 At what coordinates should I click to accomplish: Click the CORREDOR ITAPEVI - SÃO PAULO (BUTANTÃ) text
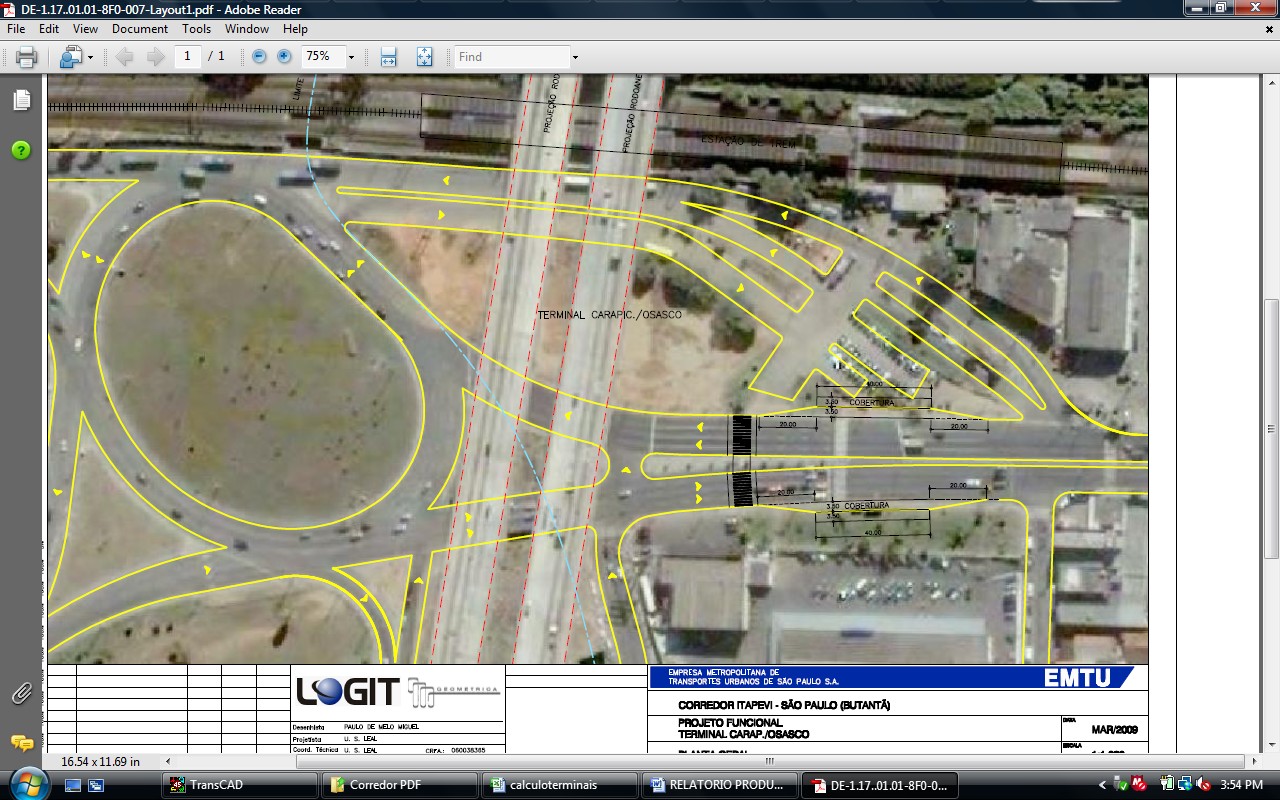784,705
